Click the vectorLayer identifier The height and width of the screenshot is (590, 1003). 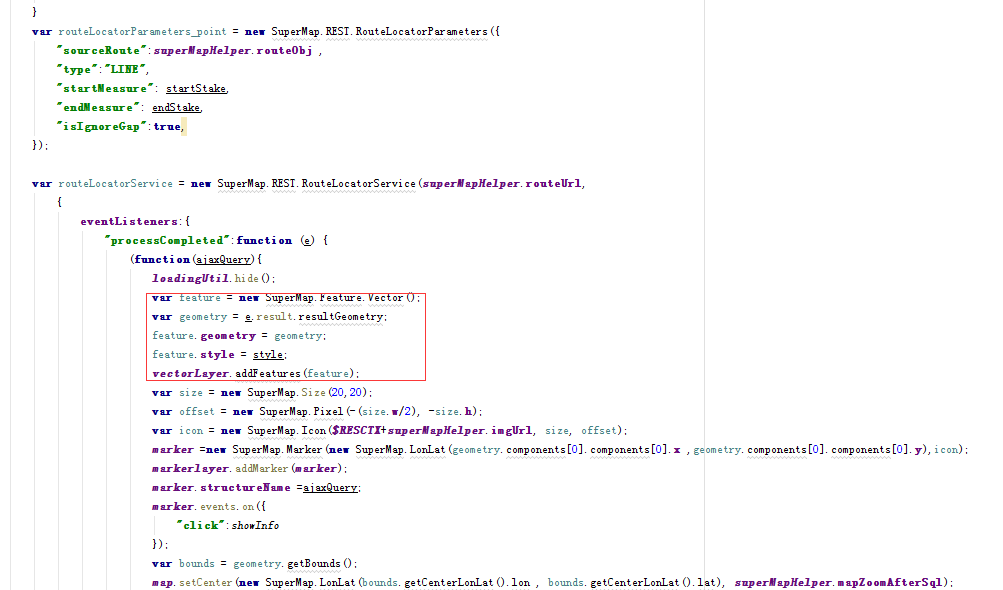(x=190, y=374)
